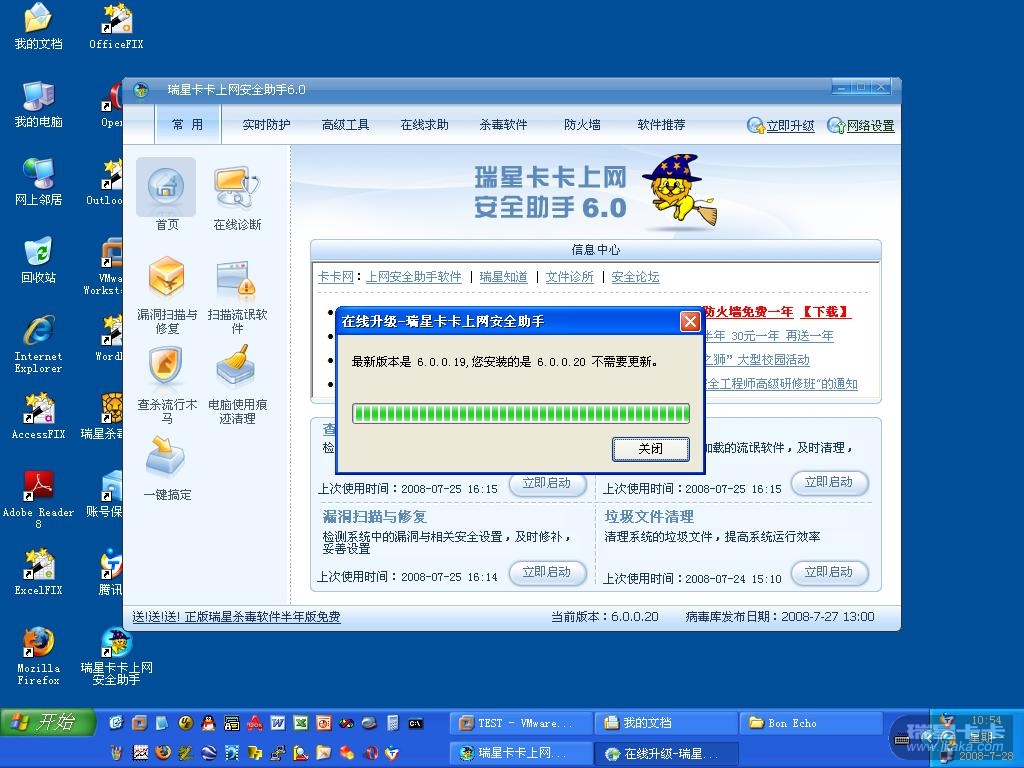Select 网上邻居 desktop icon
The width and height of the screenshot is (1024, 768).
click(x=39, y=182)
